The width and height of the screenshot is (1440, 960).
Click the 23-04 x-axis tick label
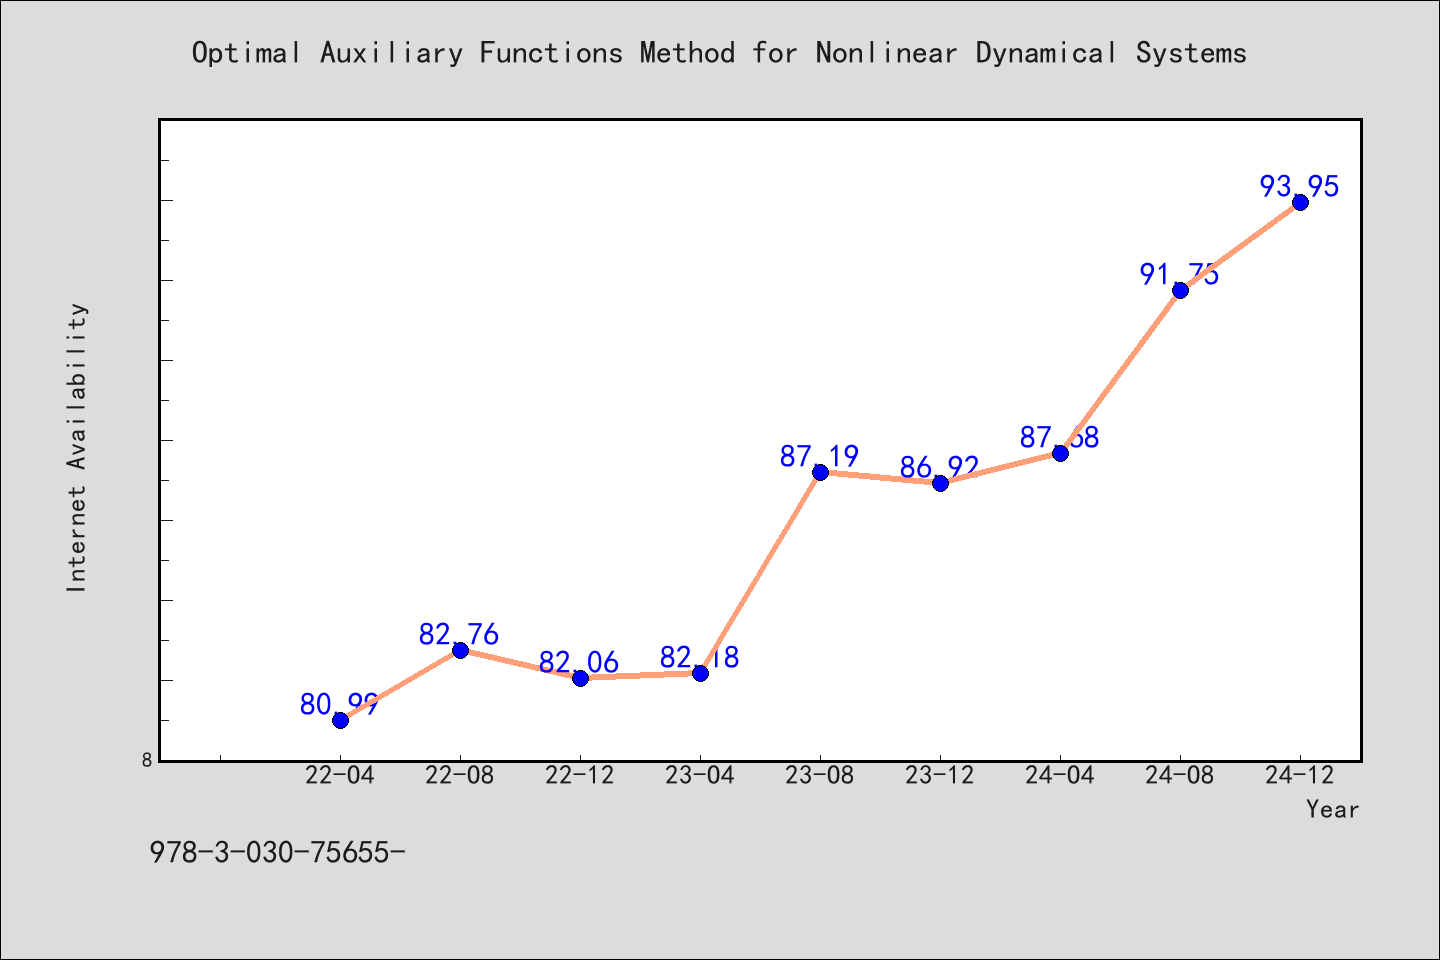(x=700, y=776)
